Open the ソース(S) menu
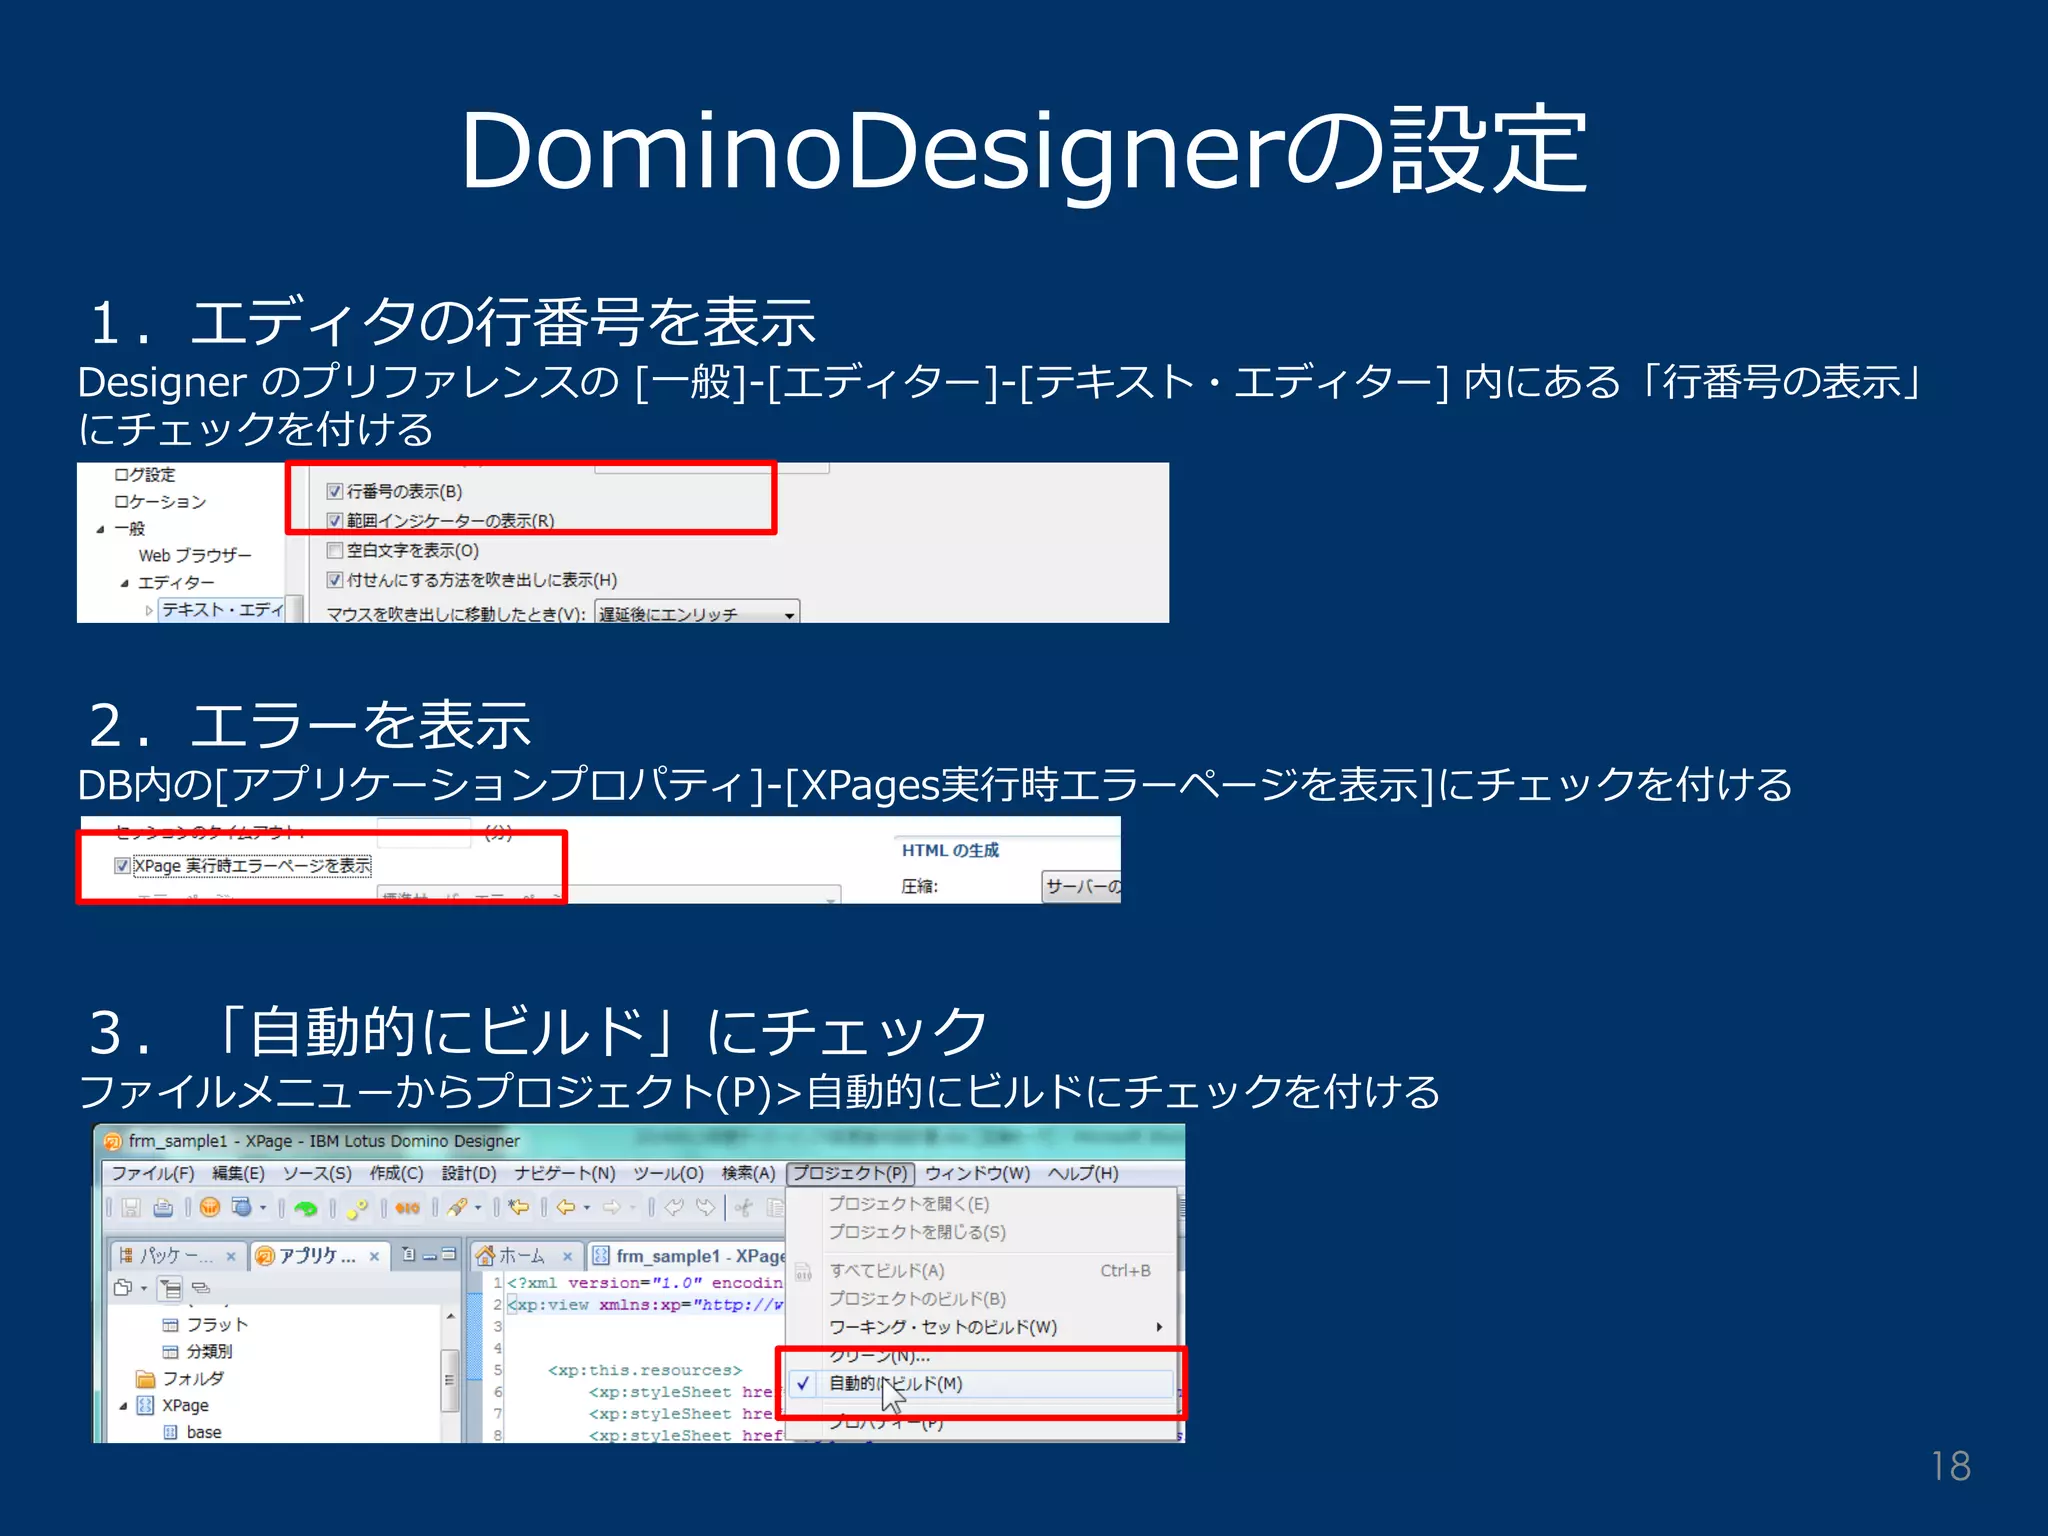This screenshot has height=1536, width=2048. pyautogui.click(x=317, y=1173)
